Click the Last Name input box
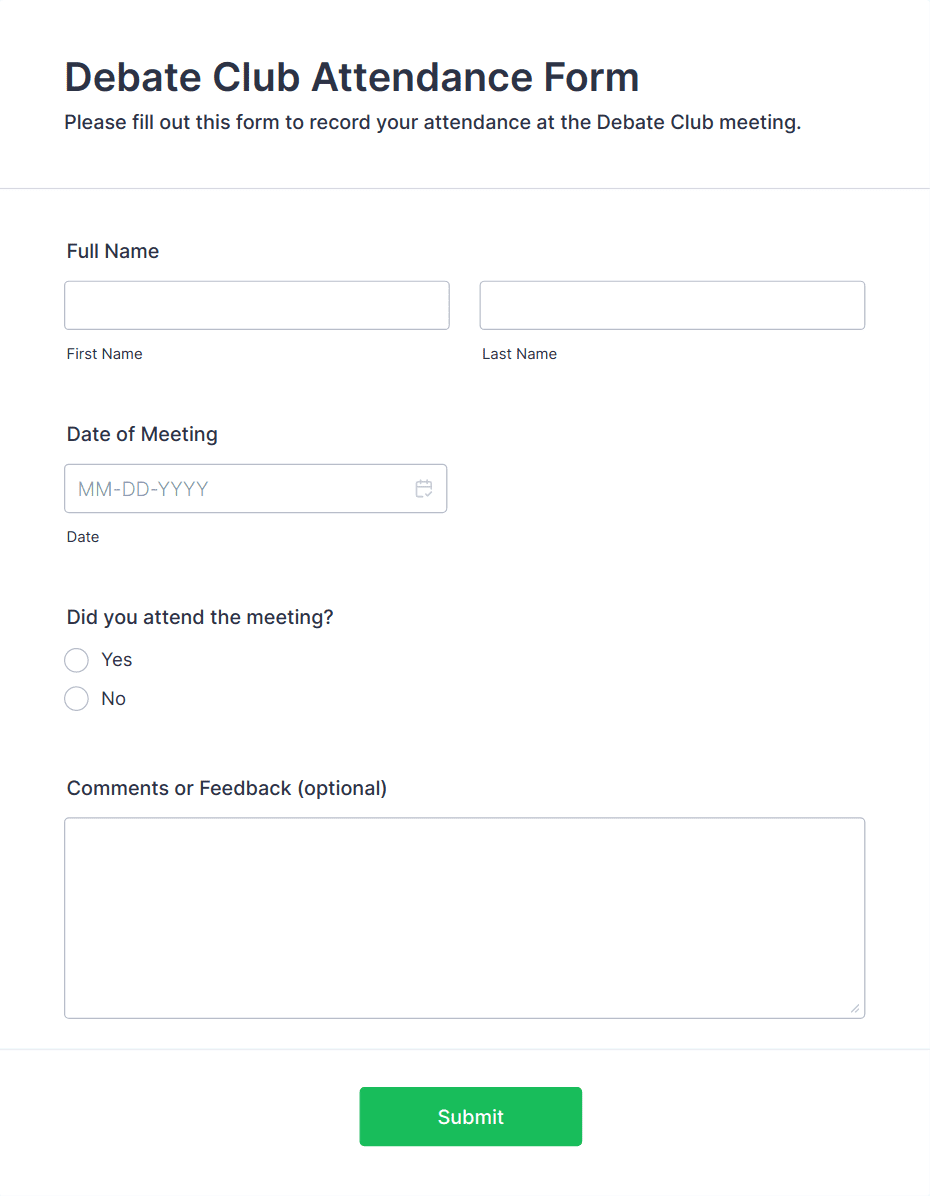This screenshot has width=930, height=1196. (672, 305)
